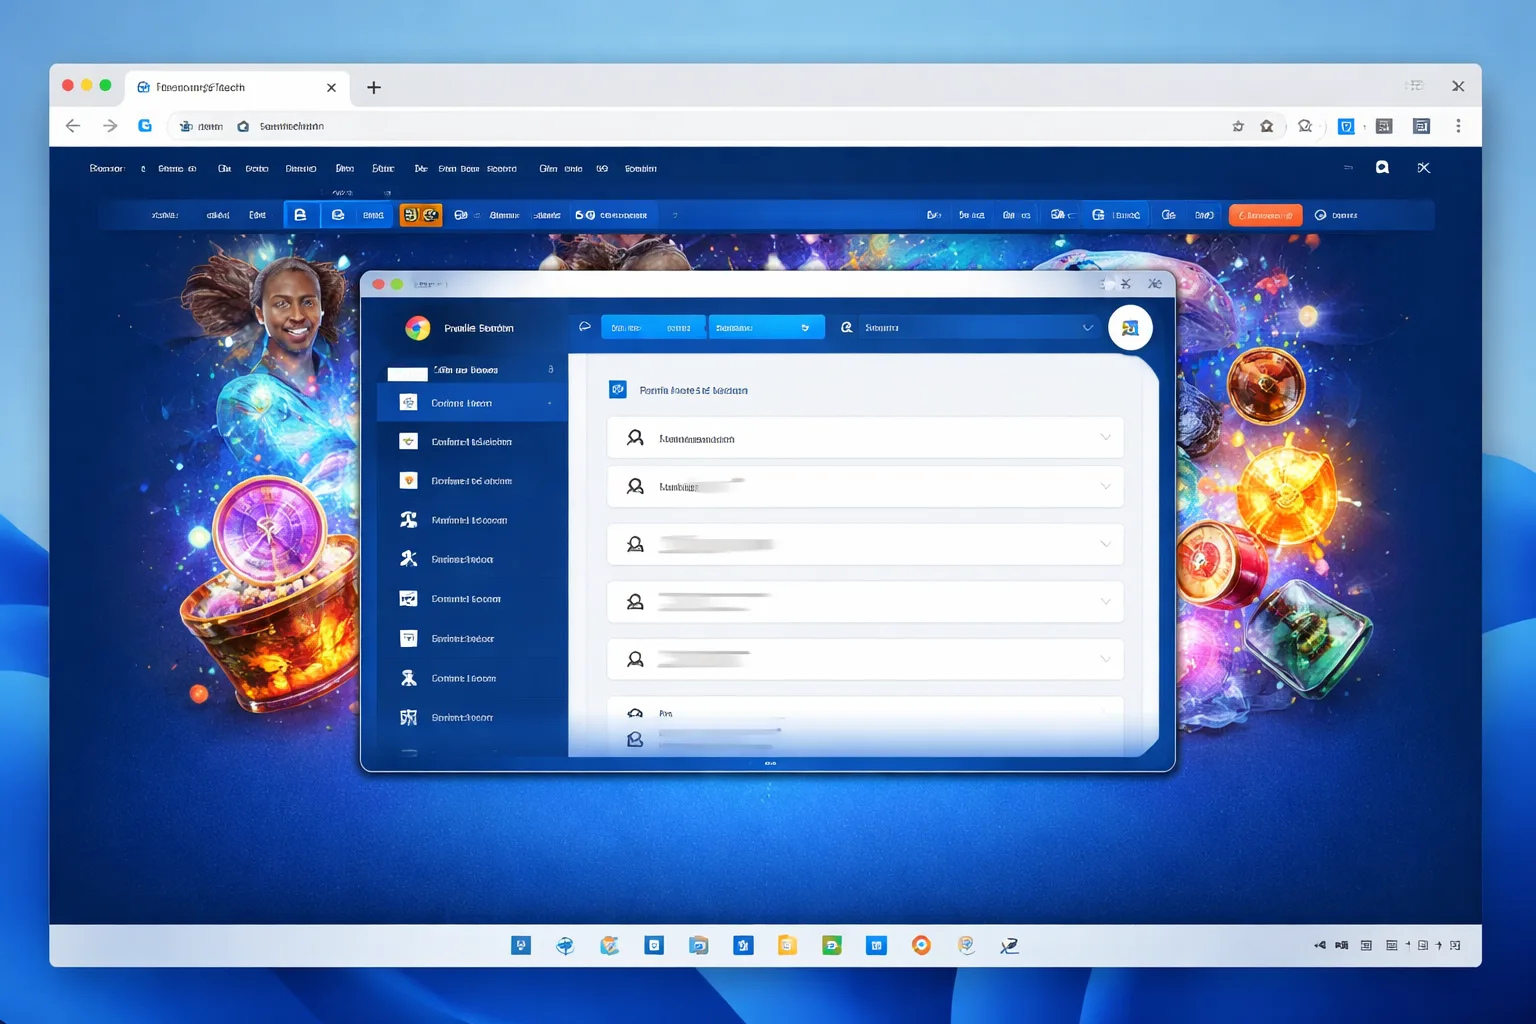
Task: Click the white circular button in the dialog header
Action: tap(1130, 328)
